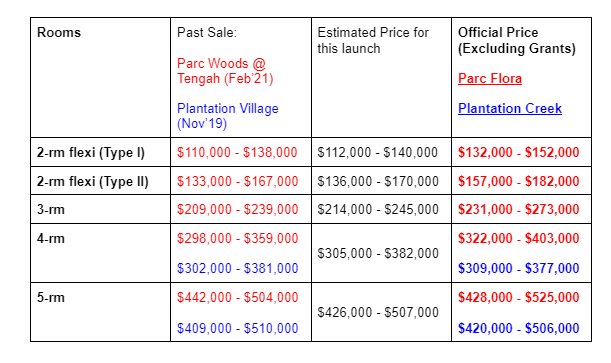Click the $136,000 - $170,000 estimated price cell
The image size is (611, 363).
(x=378, y=182)
